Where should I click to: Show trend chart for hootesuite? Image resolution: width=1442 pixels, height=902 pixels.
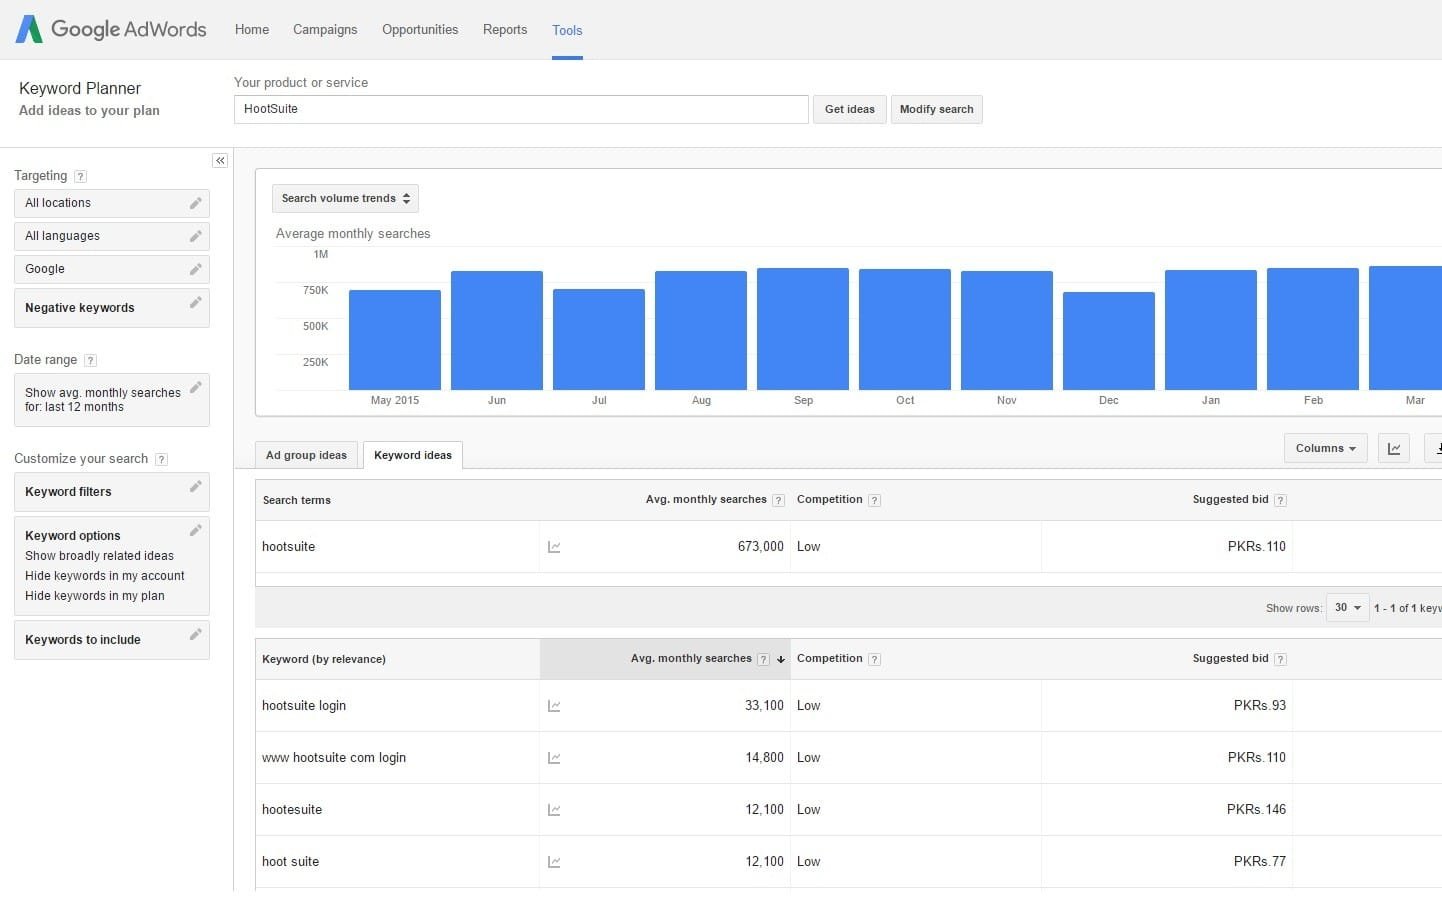[554, 810]
